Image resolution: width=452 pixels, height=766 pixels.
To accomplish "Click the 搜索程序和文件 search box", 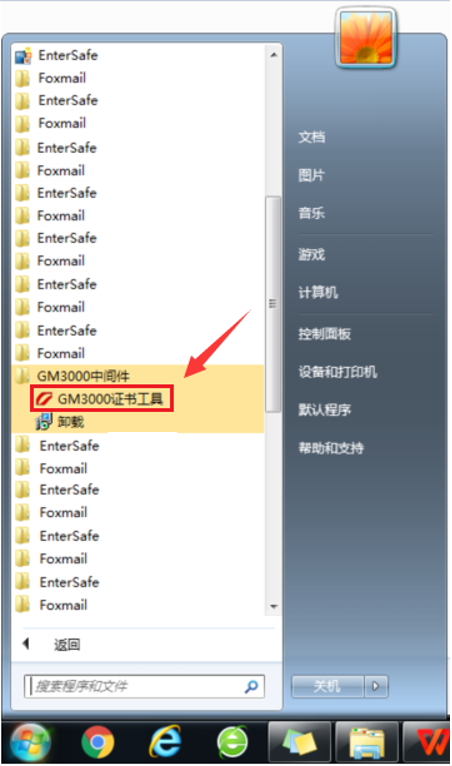I will (x=144, y=686).
